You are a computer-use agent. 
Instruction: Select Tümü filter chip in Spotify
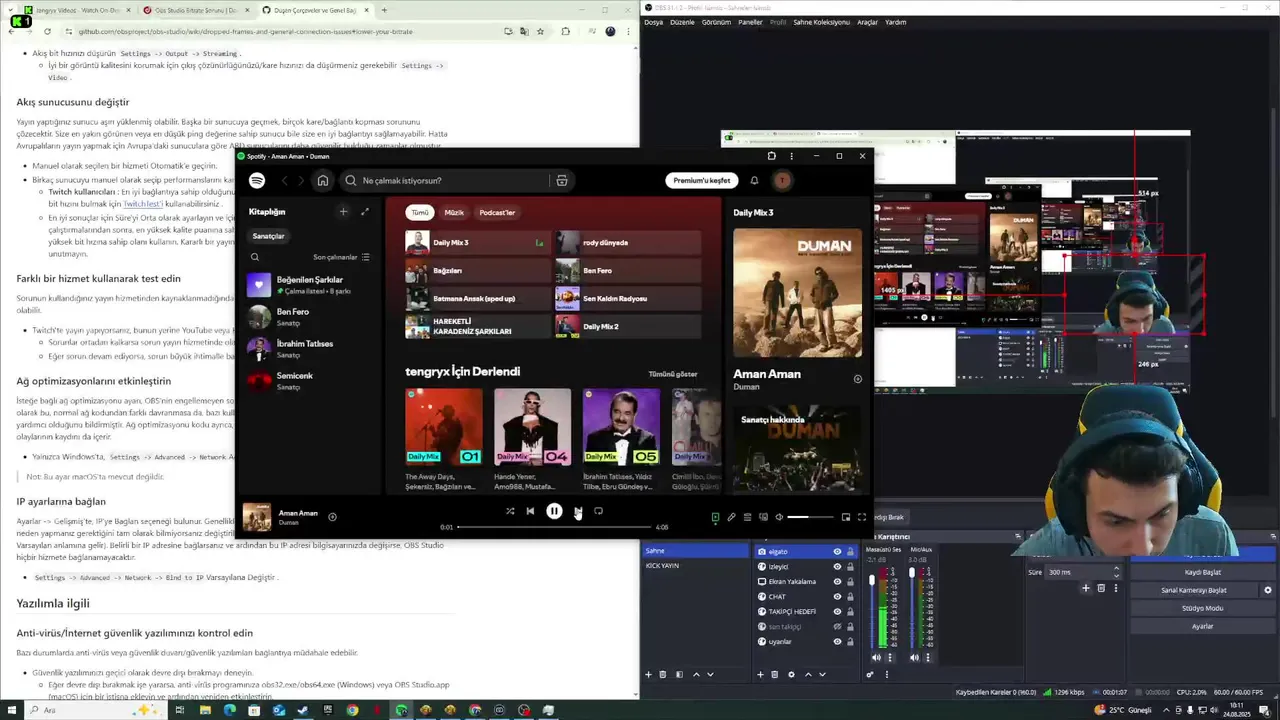coord(420,212)
